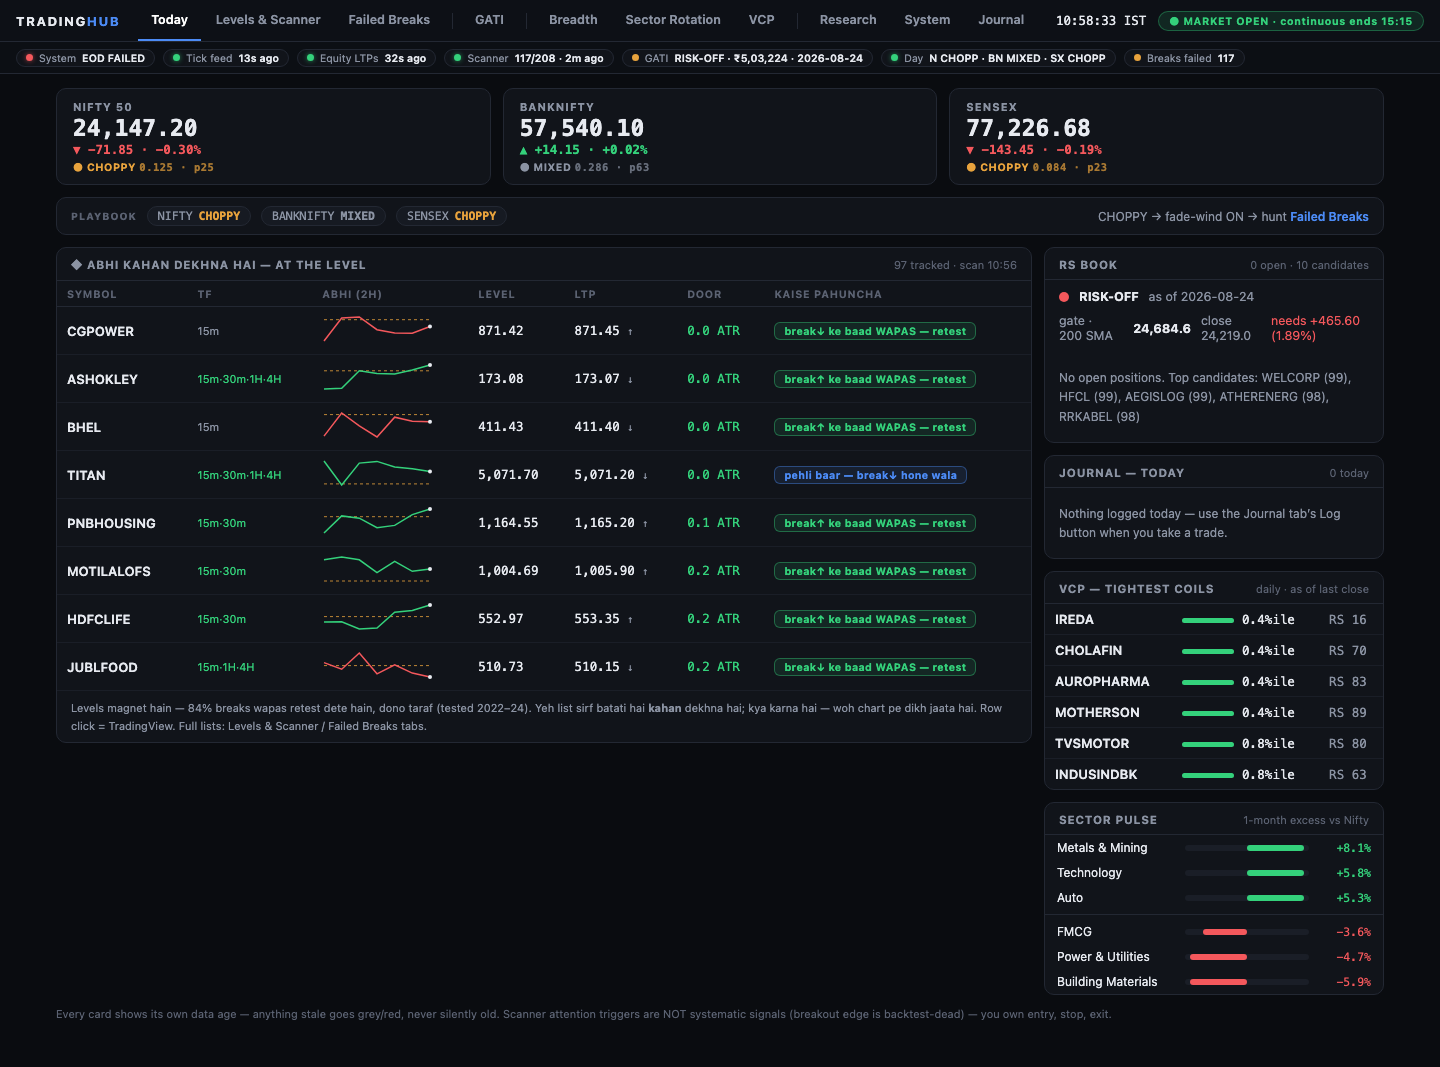1440x1067 pixels.
Task: Select the Power & Utilities sector row
Action: point(1213,957)
